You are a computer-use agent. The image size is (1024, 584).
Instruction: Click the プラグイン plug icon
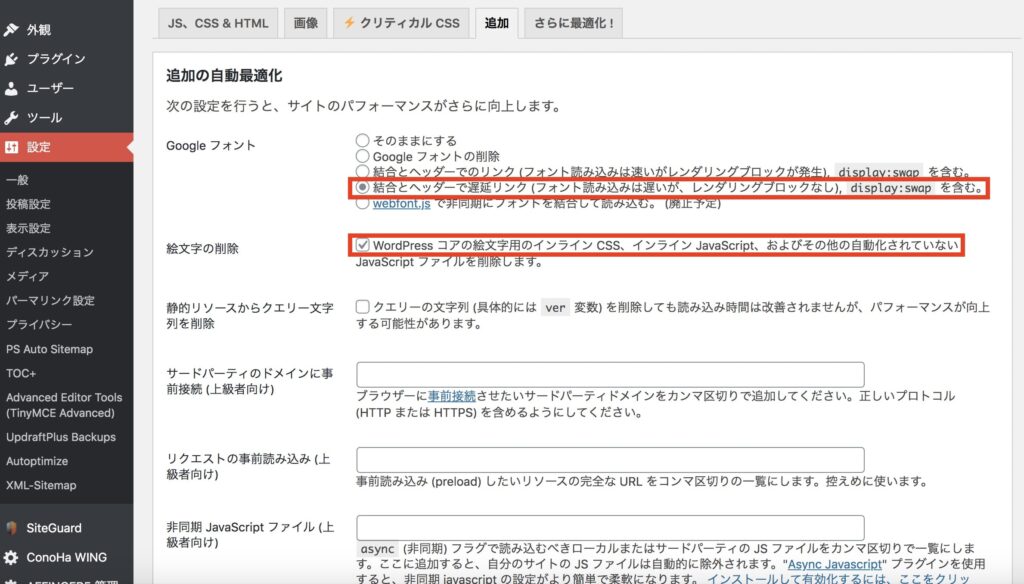11,59
